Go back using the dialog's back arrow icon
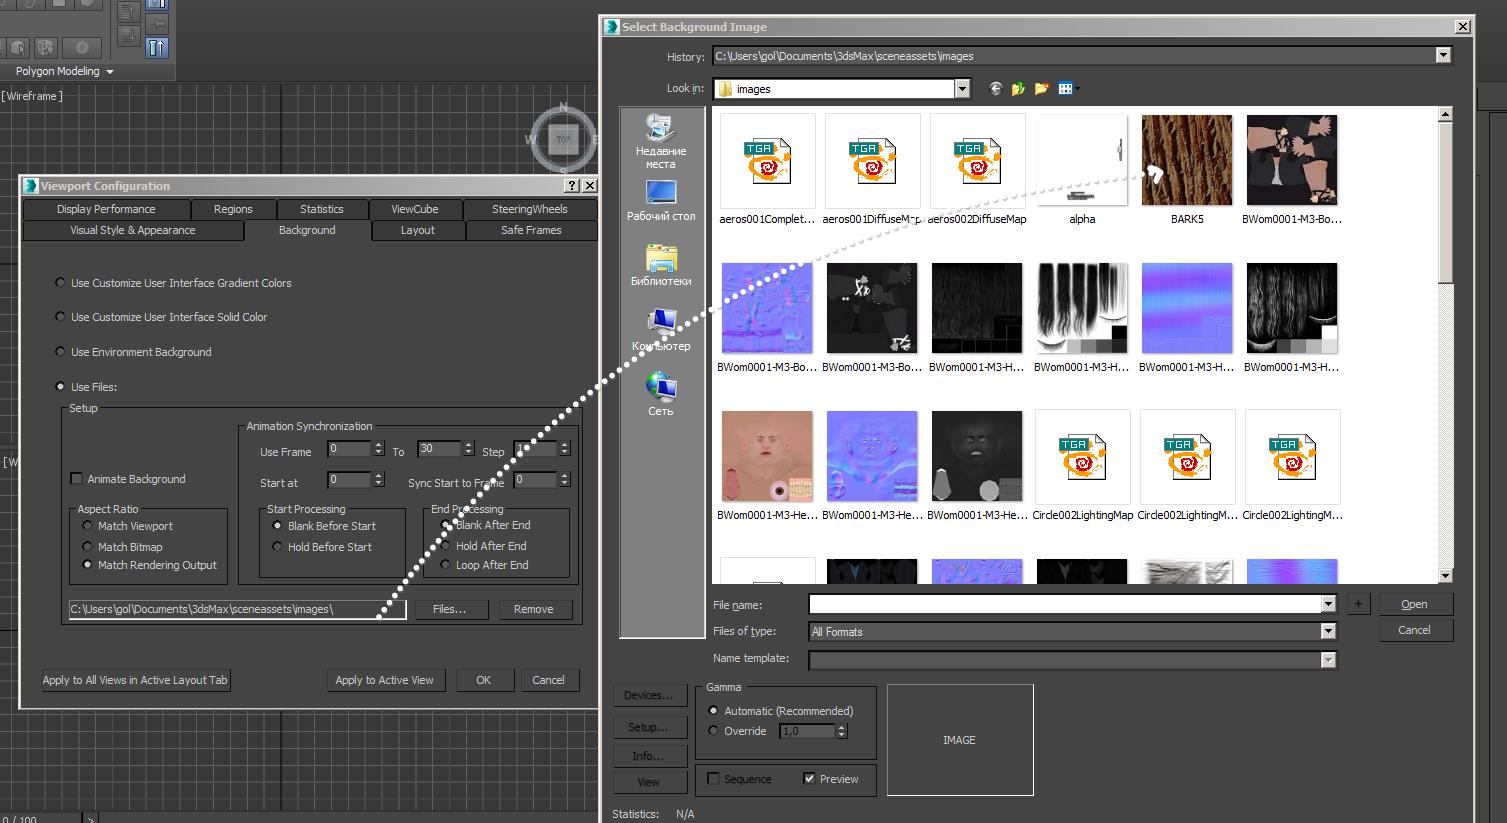1507x823 pixels. click(995, 88)
